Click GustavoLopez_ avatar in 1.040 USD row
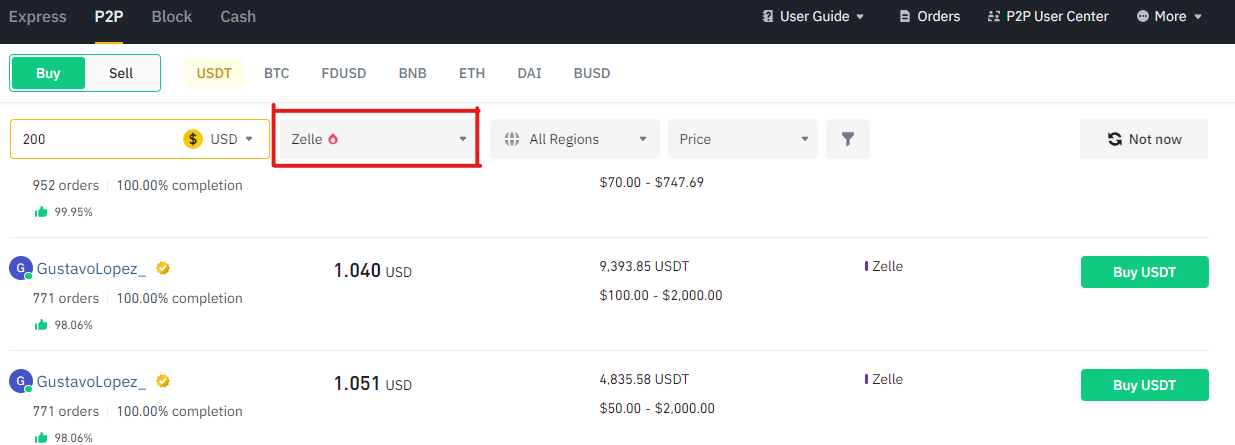1235x445 pixels. tap(20, 268)
